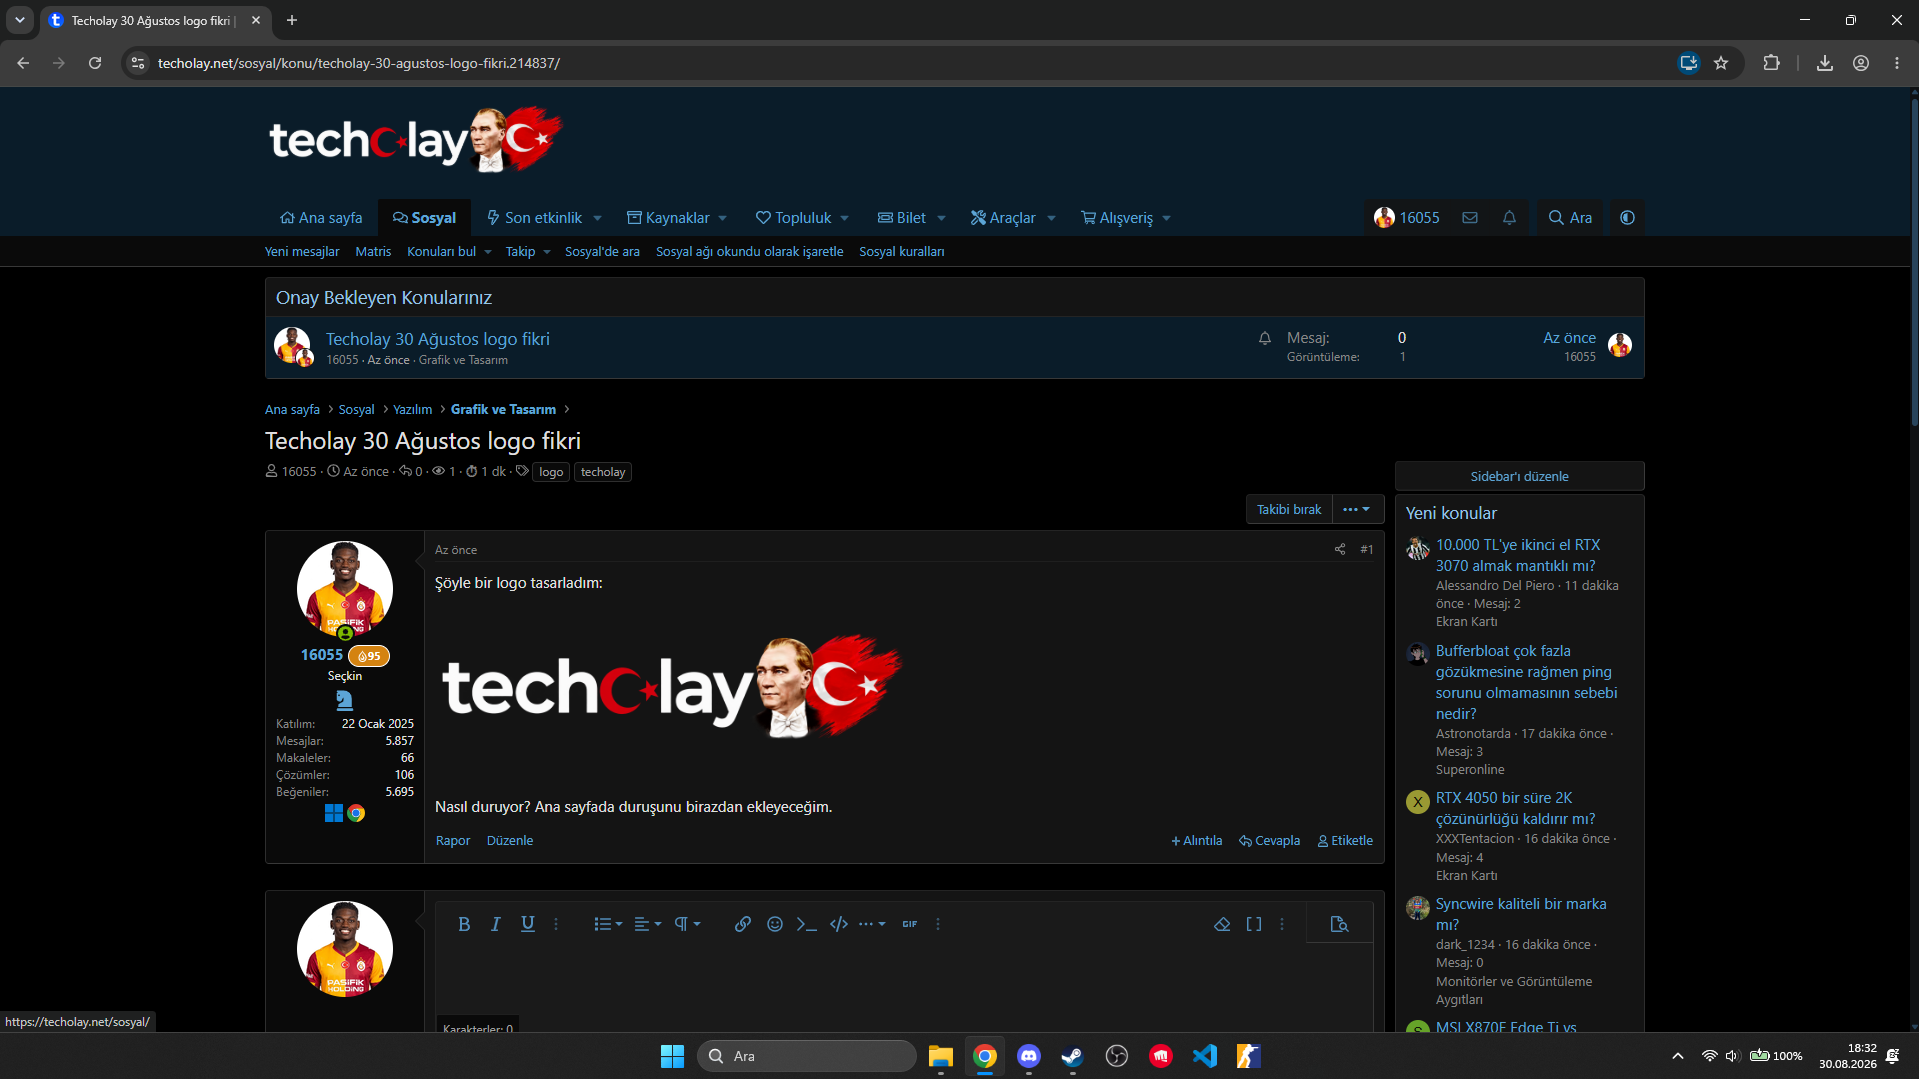The width and height of the screenshot is (1919, 1079).
Task: Open Yeni mesajlar in the sub-navigation
Action: click(x=302, y=251)
